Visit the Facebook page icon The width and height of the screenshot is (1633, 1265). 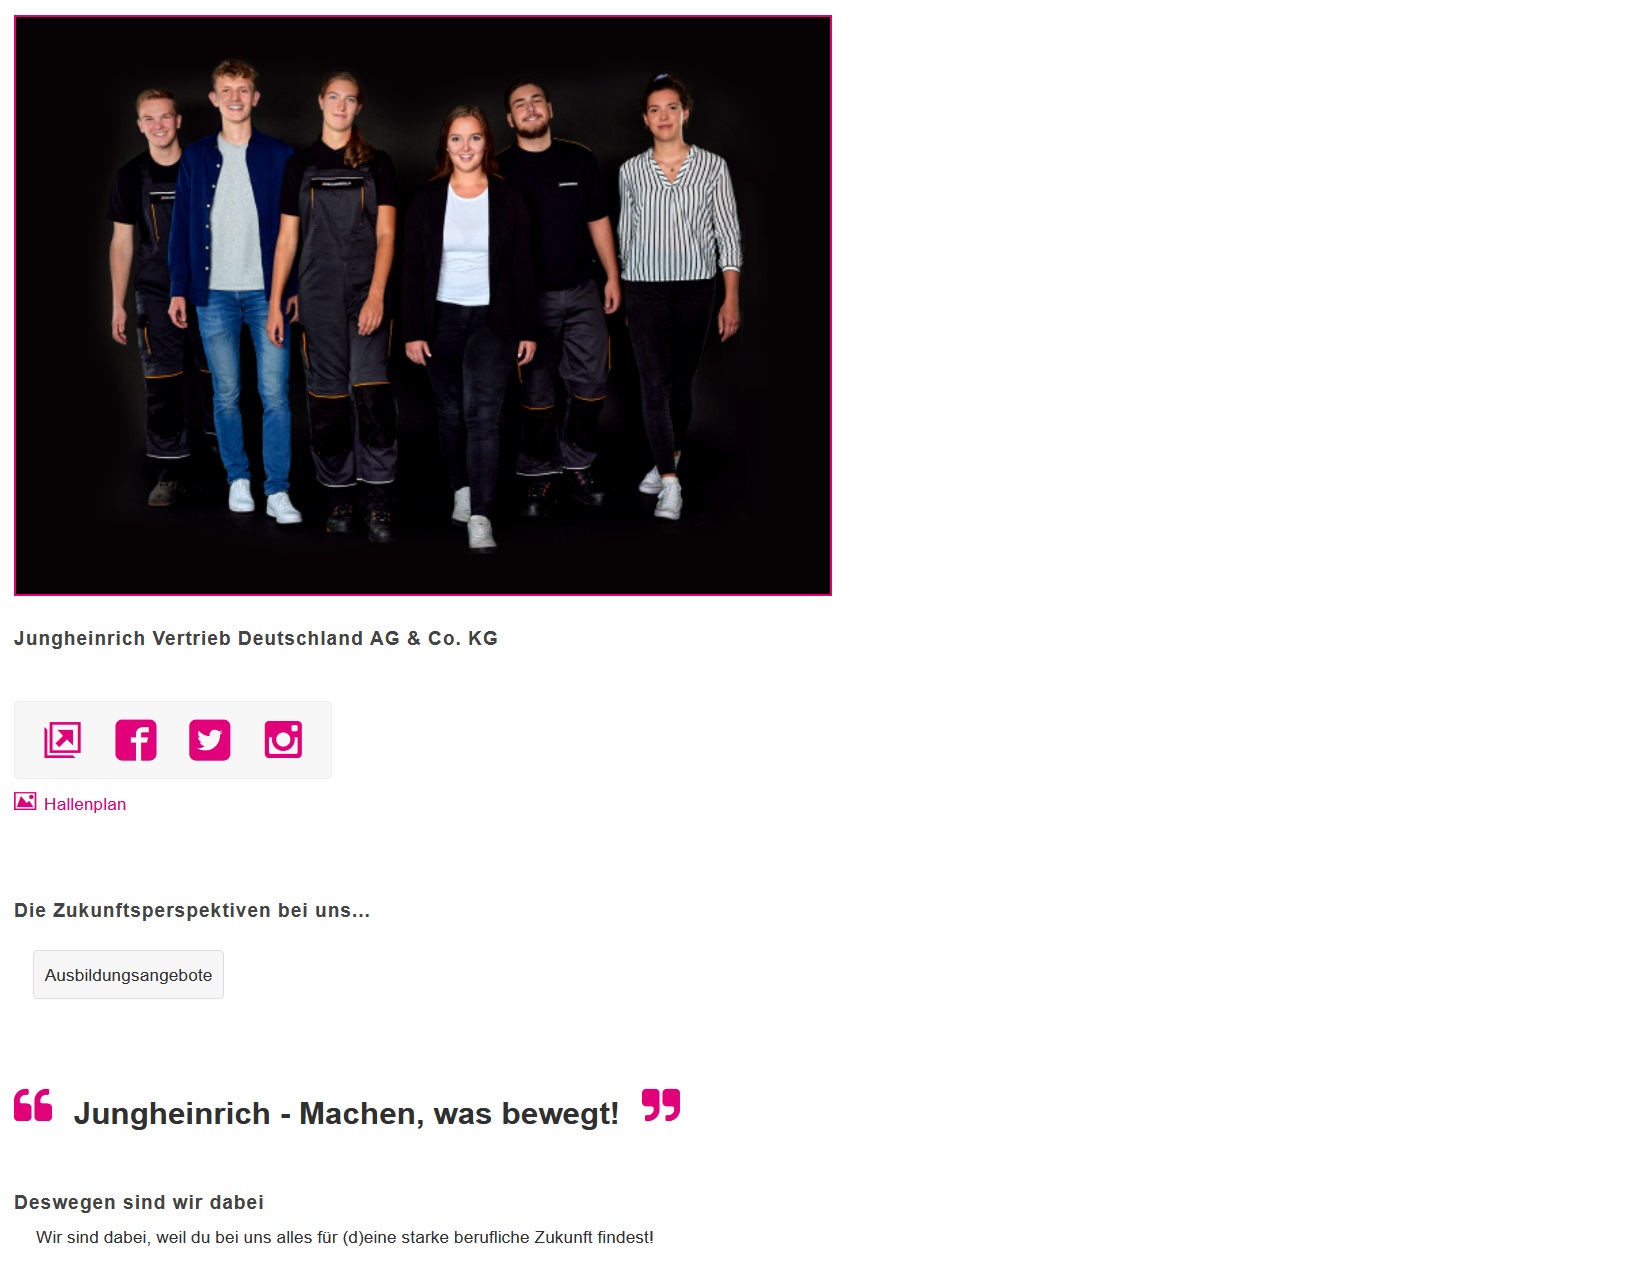tap(136, 740)
